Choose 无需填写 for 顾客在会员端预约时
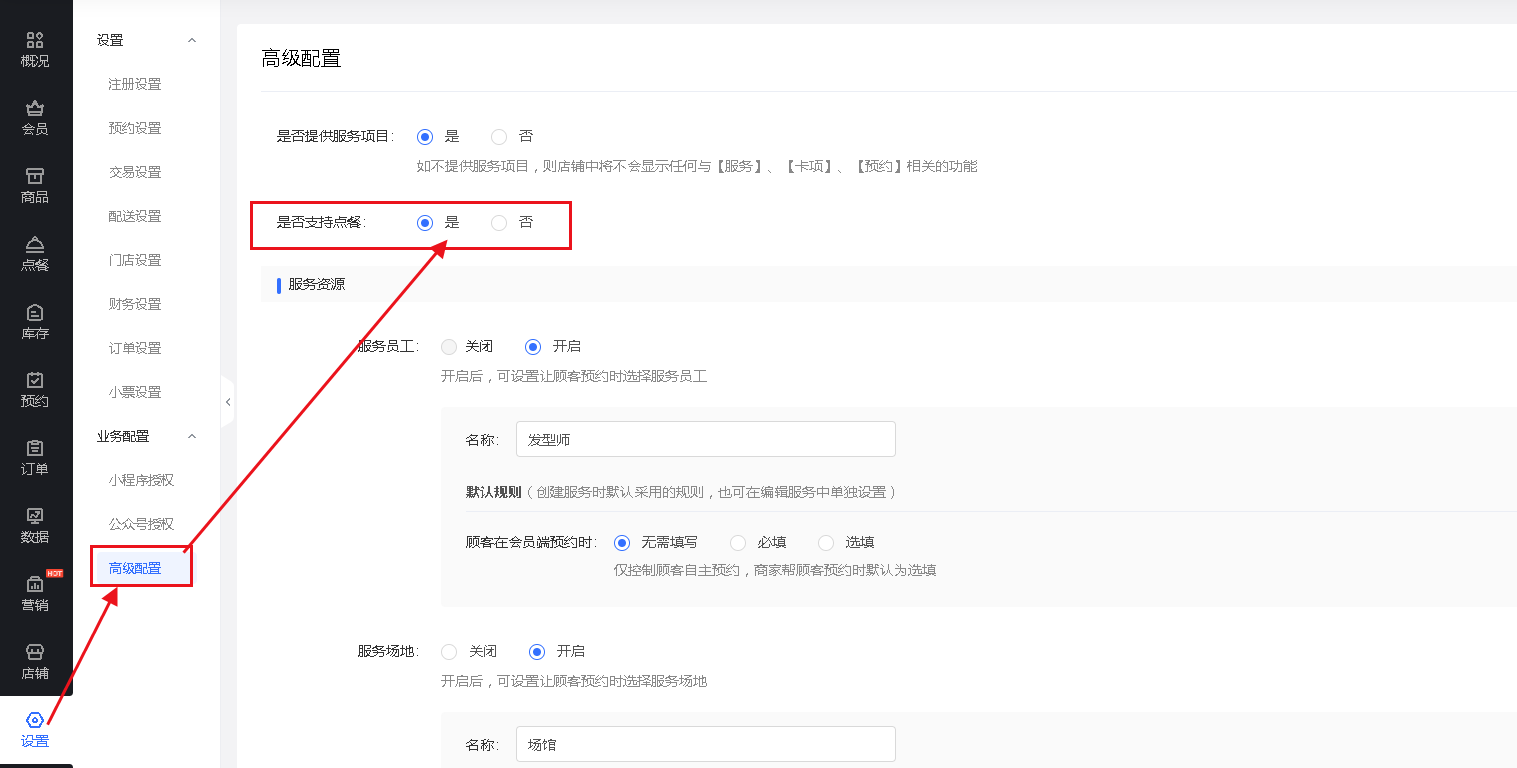The width and height of the screenshot is (1517, 768). tap(621, 543)
